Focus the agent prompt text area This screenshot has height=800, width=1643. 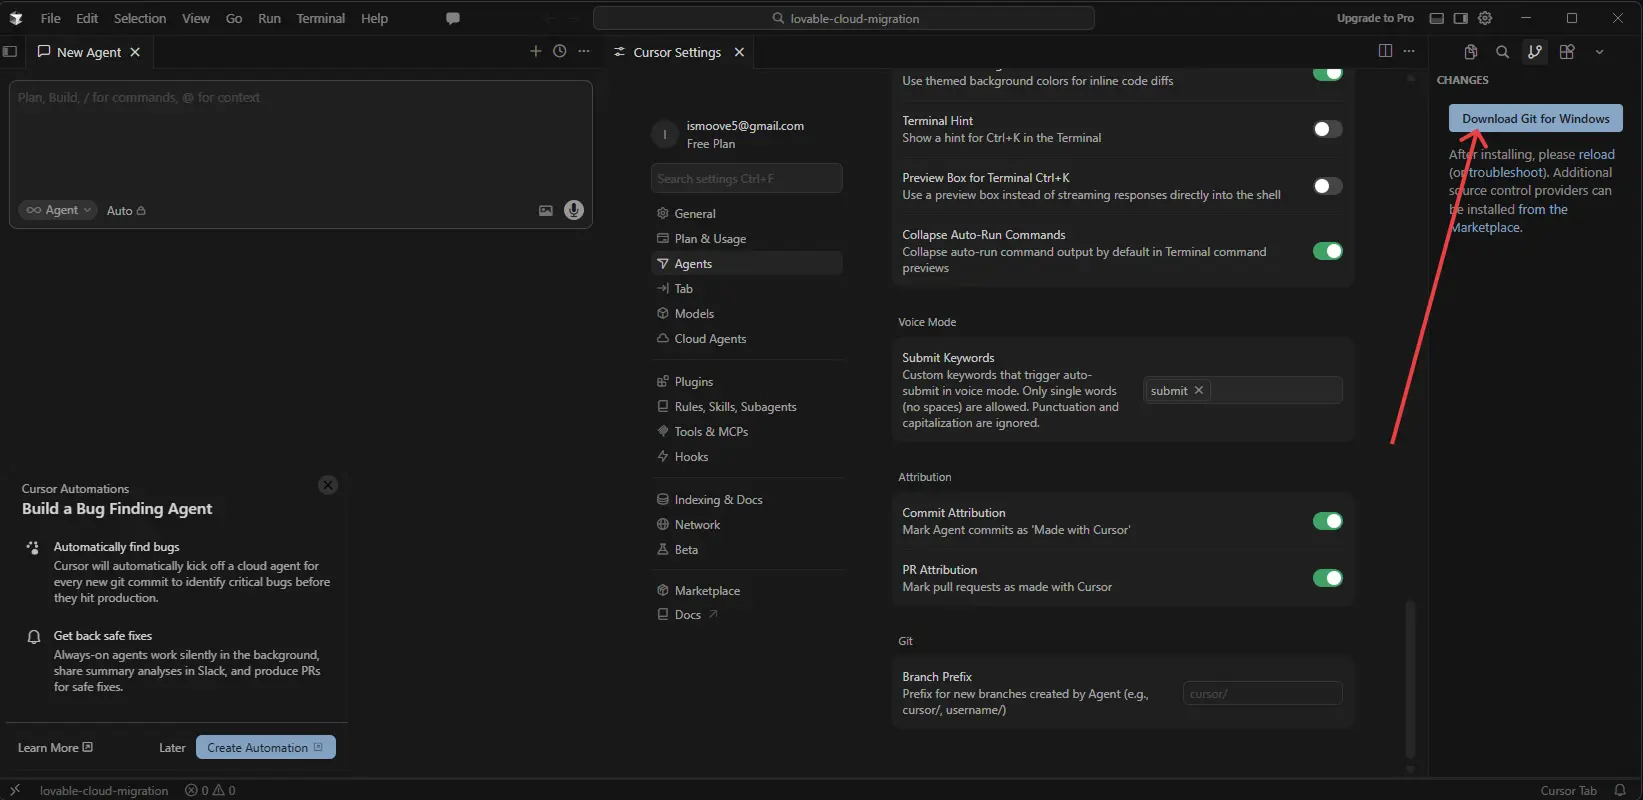(x=300, y=140)
